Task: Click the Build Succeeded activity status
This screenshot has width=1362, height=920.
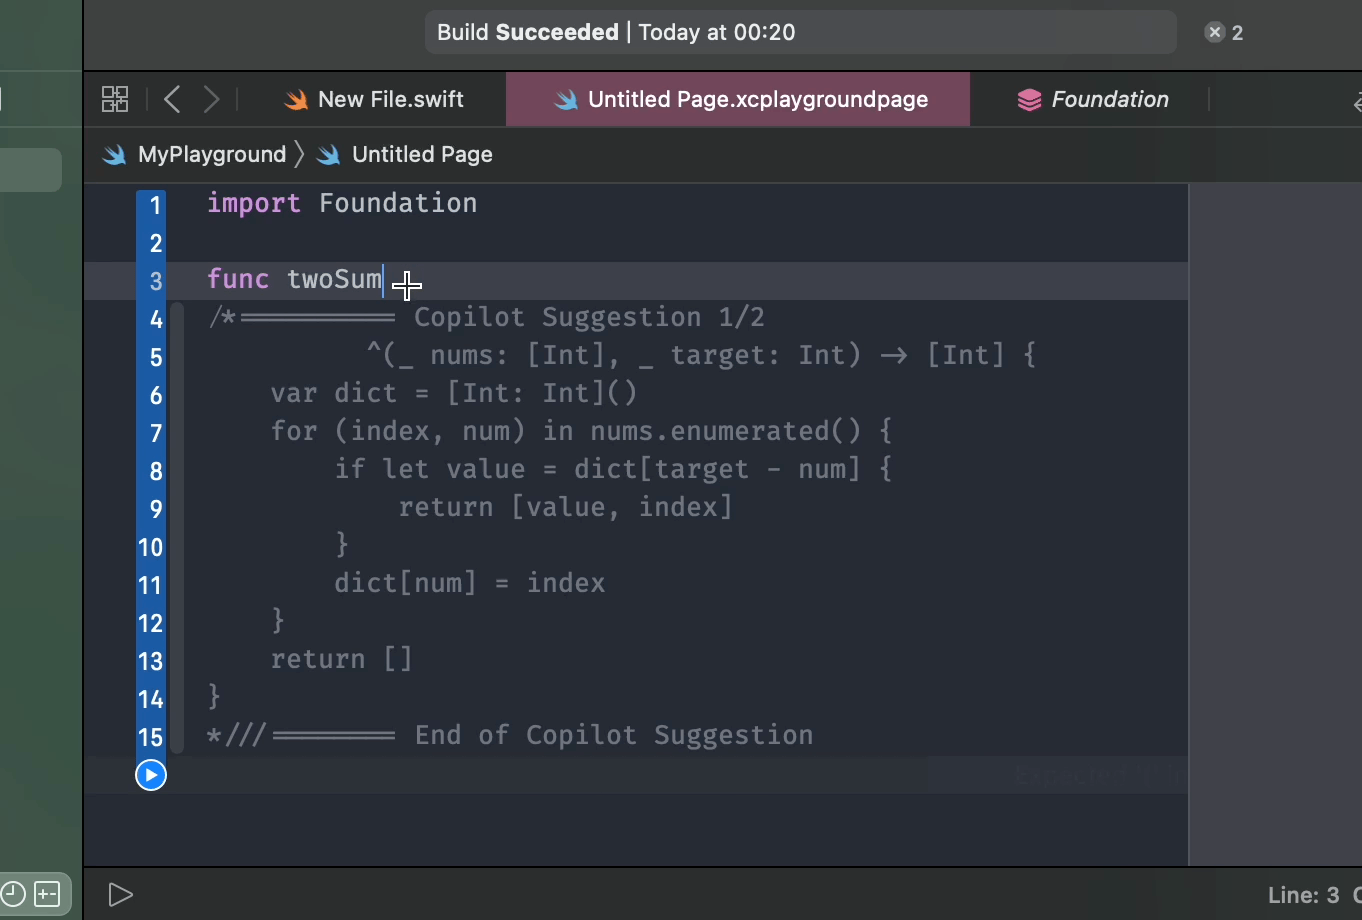Action: click(616, 33)
